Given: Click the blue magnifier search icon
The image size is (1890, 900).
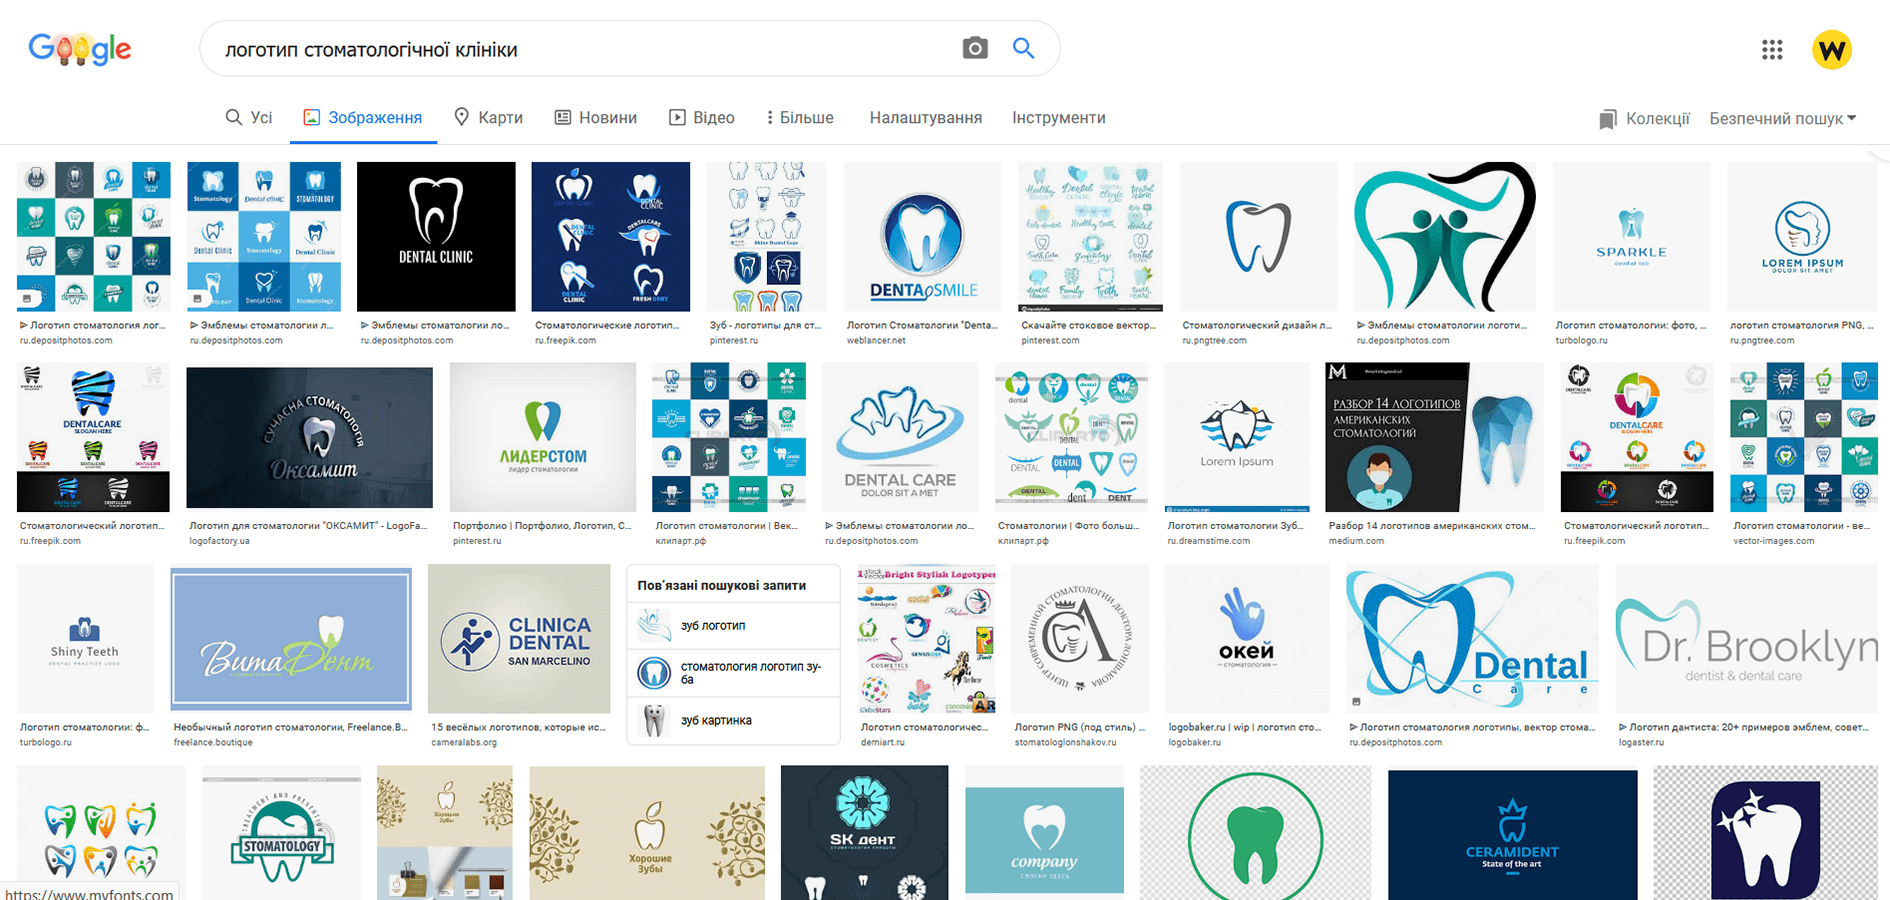Looking at the screenshot, I should click(1023, 48).
